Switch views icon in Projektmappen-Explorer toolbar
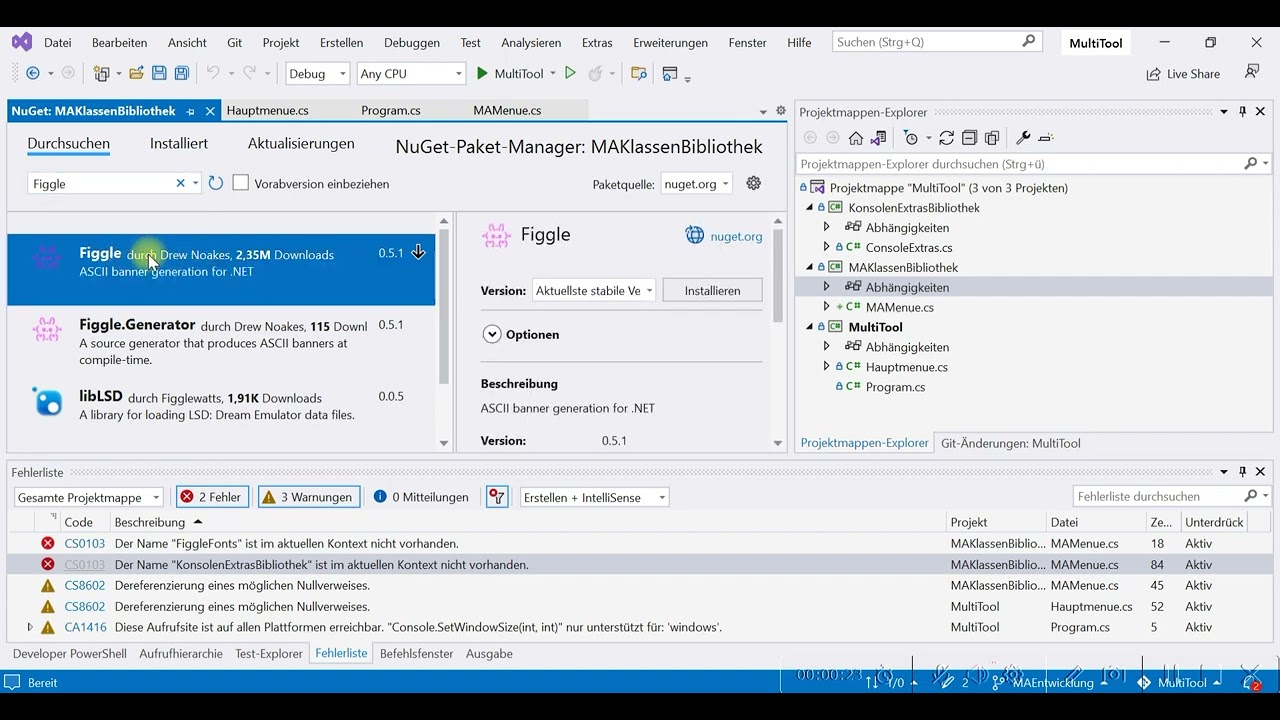This screenshot has height=720, width=1280. [878, 138]
